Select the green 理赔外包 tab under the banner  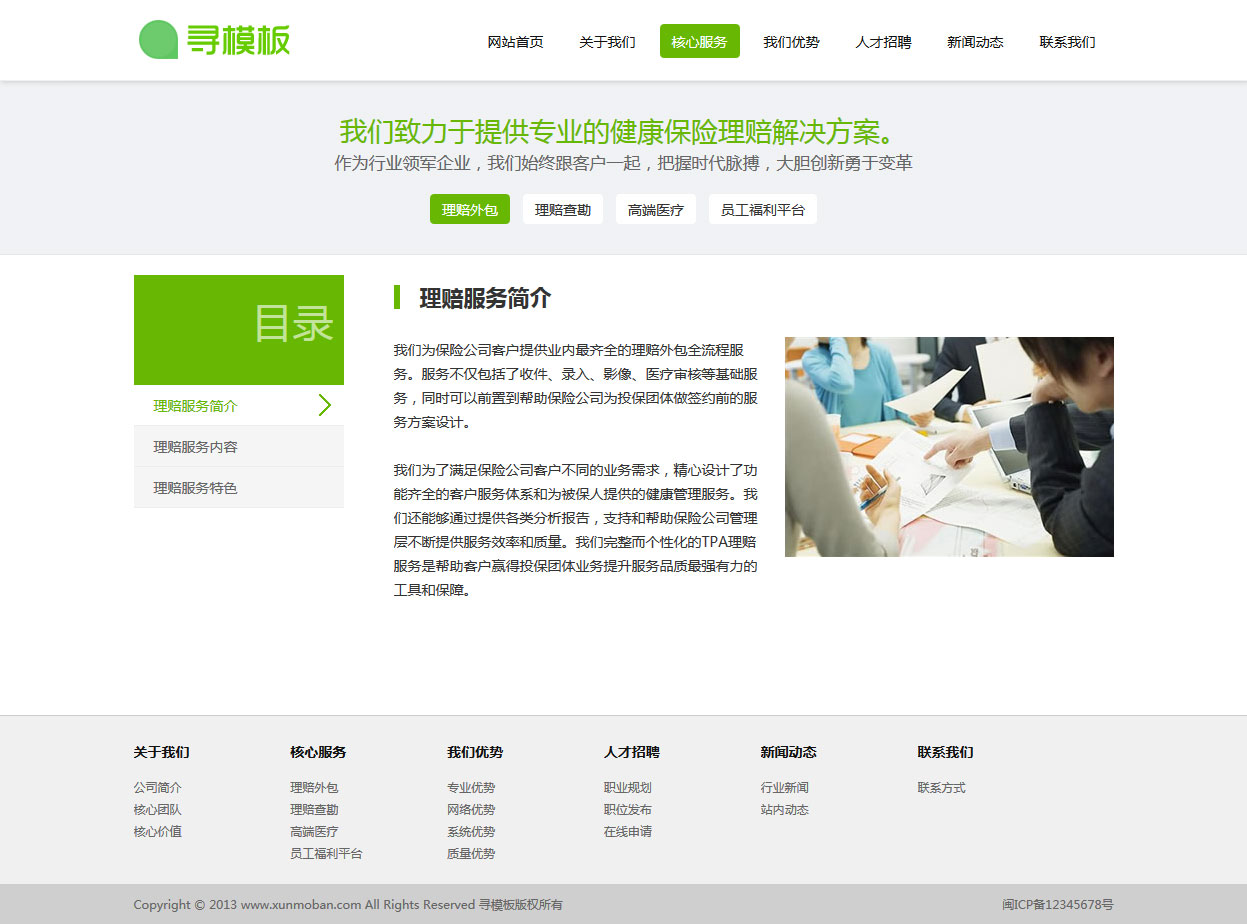click(x=470, y=210)
